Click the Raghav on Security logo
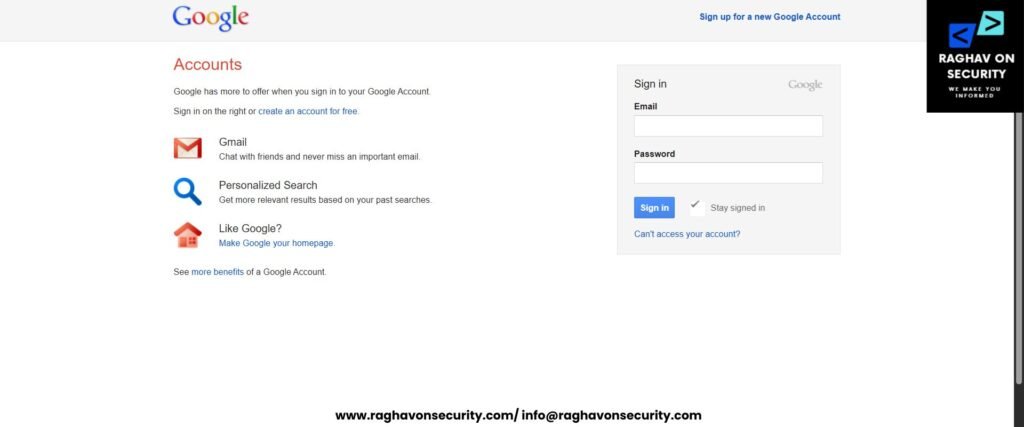 pos(975,56)
